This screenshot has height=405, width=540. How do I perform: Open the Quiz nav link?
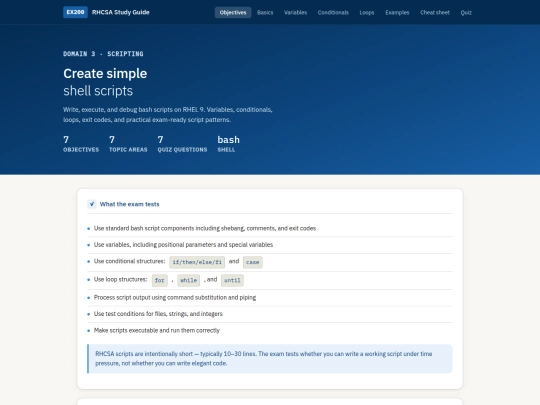[466, 12]
